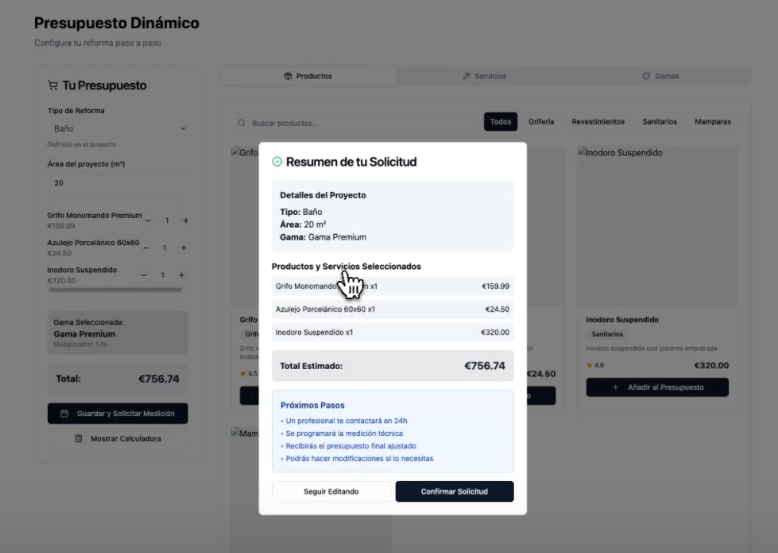This screenshot has height=553, width=778.
Task: Filter products by Grifería category
Action: coord(541,122)
